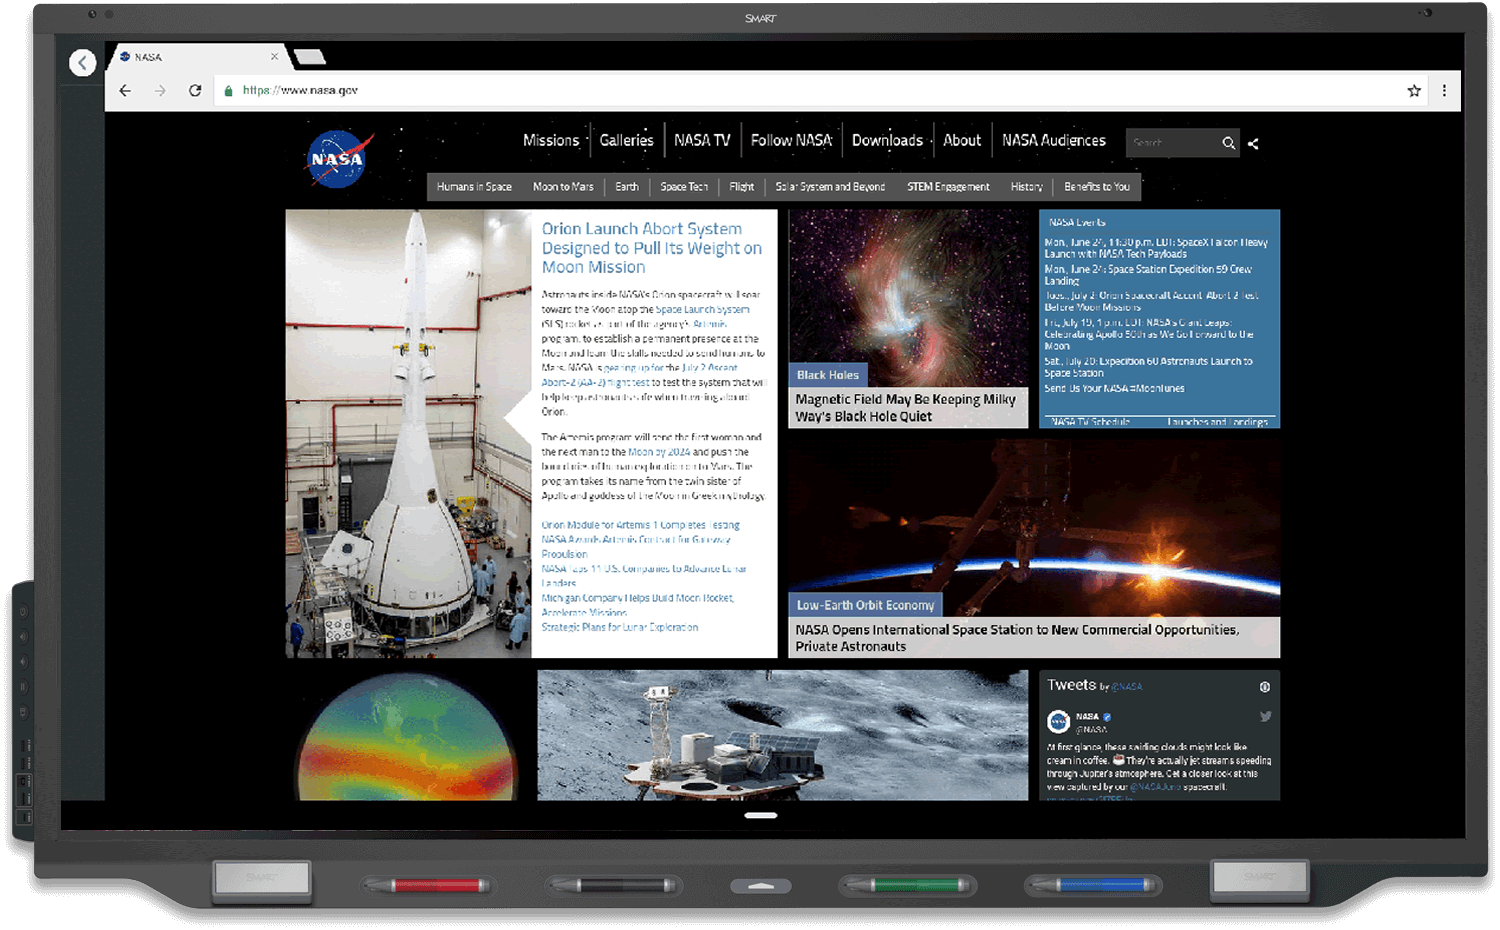Select the STEM Engagement topic
Viewport: 1500px width, 930px height.
948,187
